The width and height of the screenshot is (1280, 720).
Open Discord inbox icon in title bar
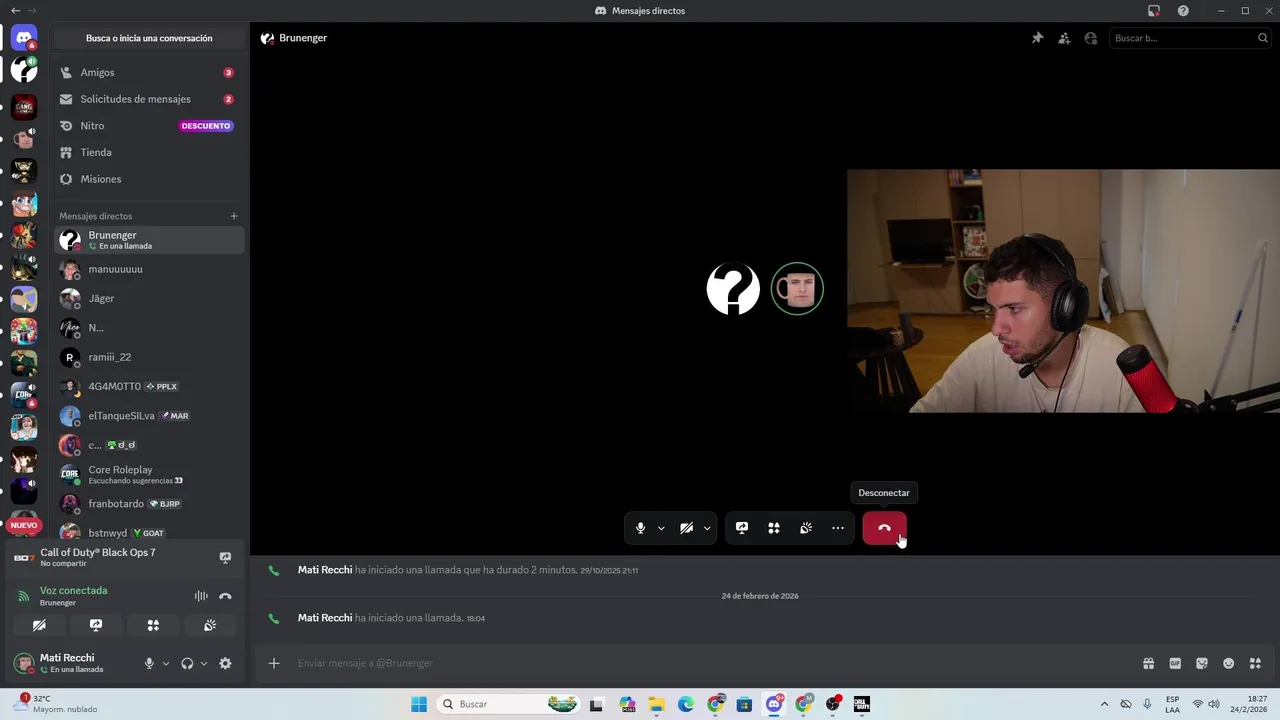[1154, 11]
